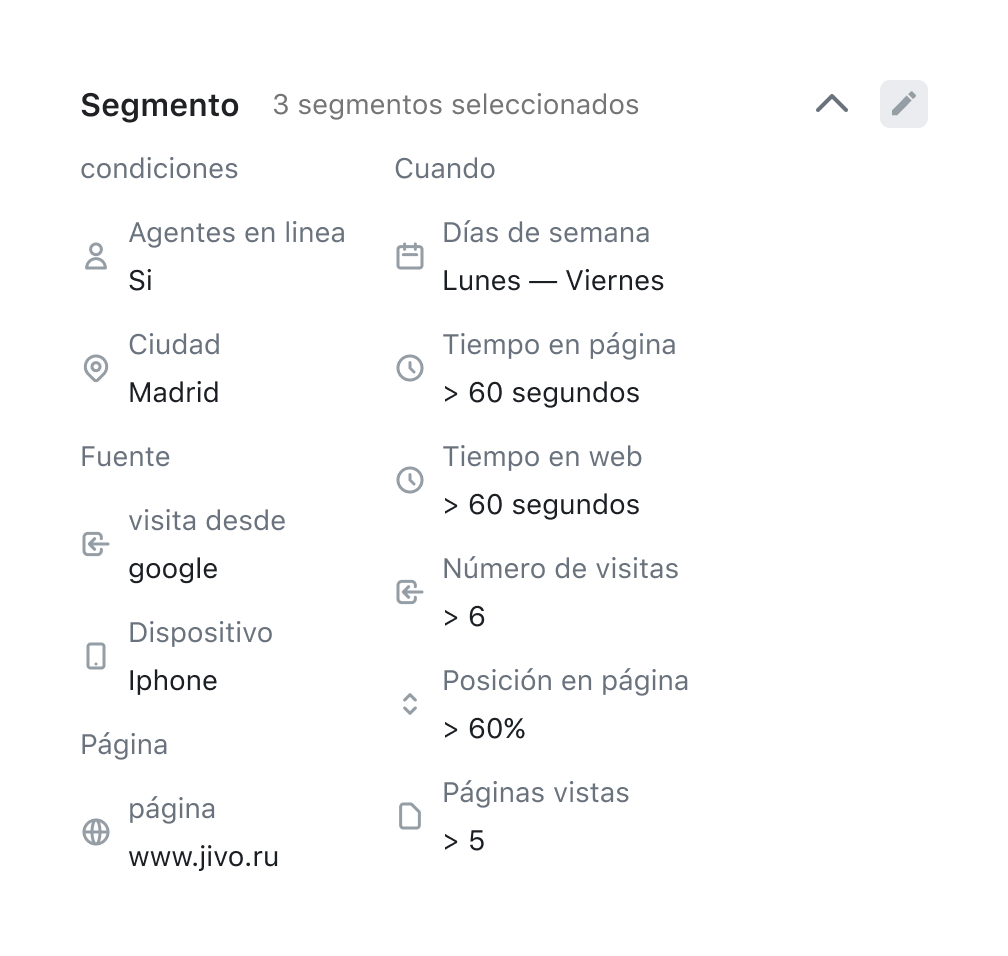Click the person icon for Agentes en linea
This screenshot has width=1008, height=956.
tap(96, 256)
